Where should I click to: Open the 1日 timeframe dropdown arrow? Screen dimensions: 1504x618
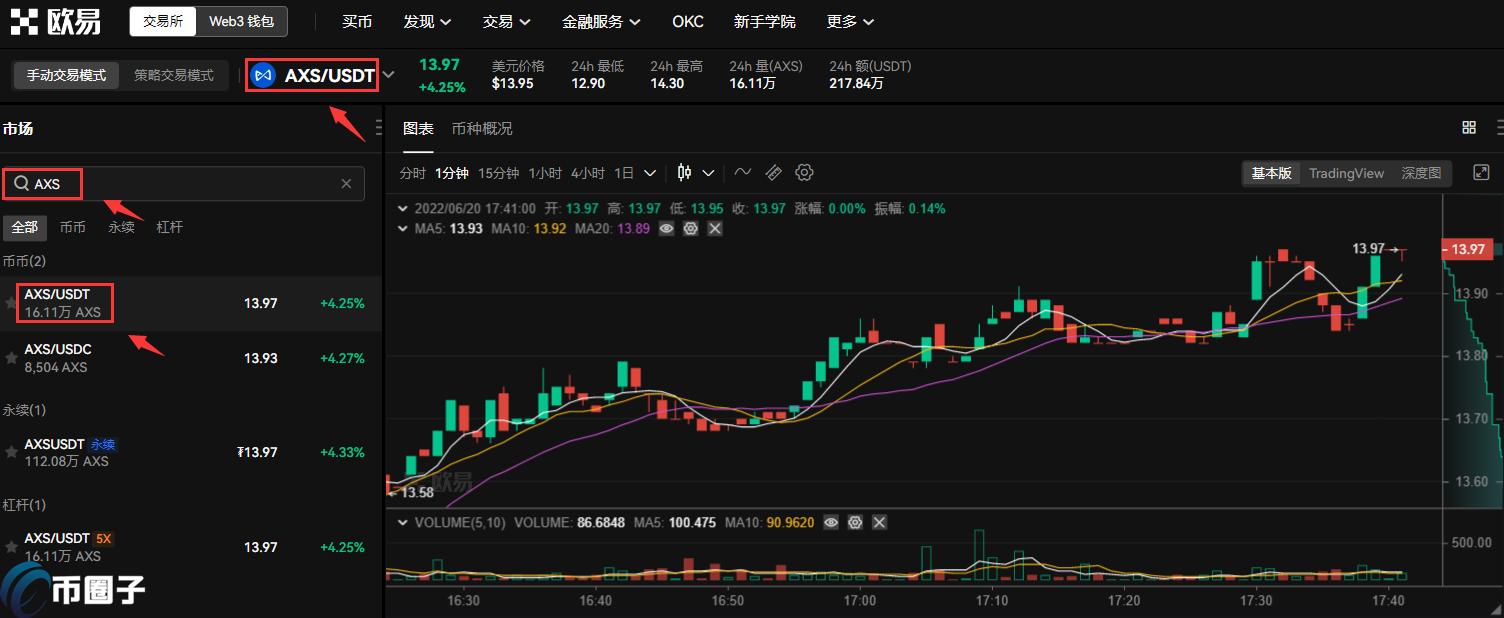pyautogui.click(x=650, y=173)
